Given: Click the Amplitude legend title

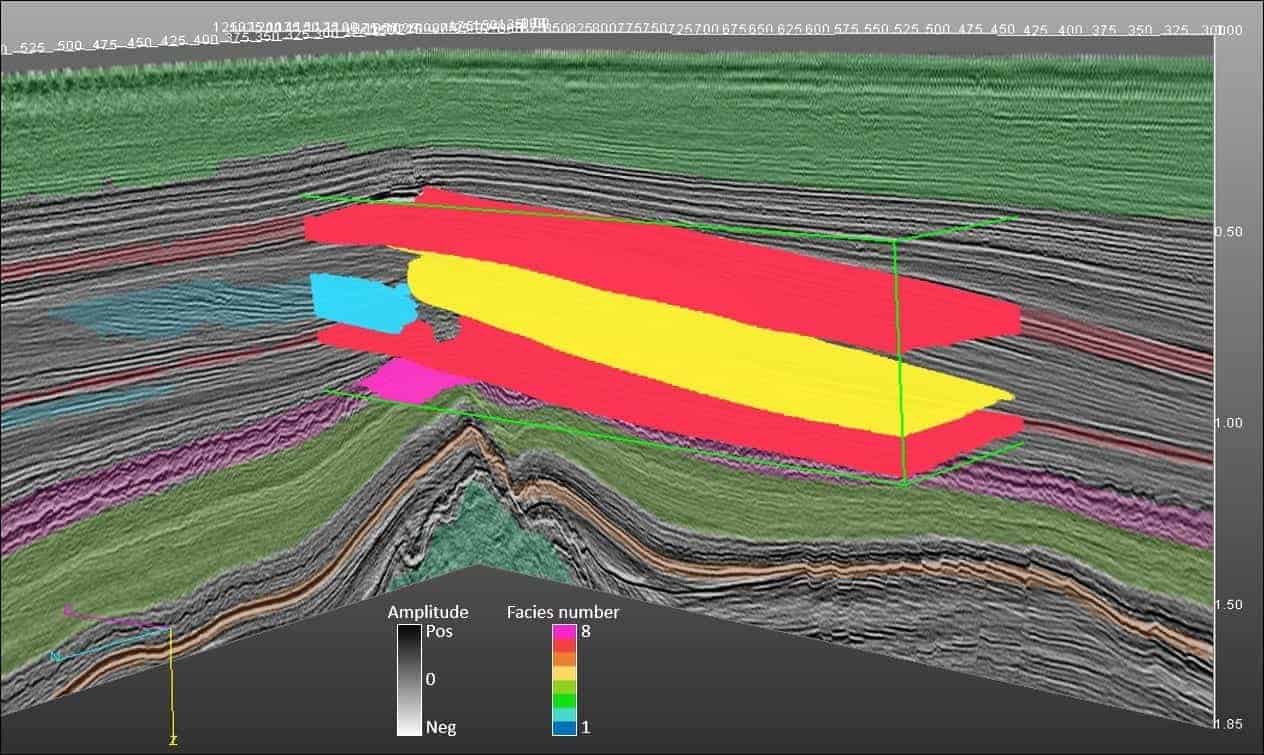Looking at the screenshot, I should (428, 611).
